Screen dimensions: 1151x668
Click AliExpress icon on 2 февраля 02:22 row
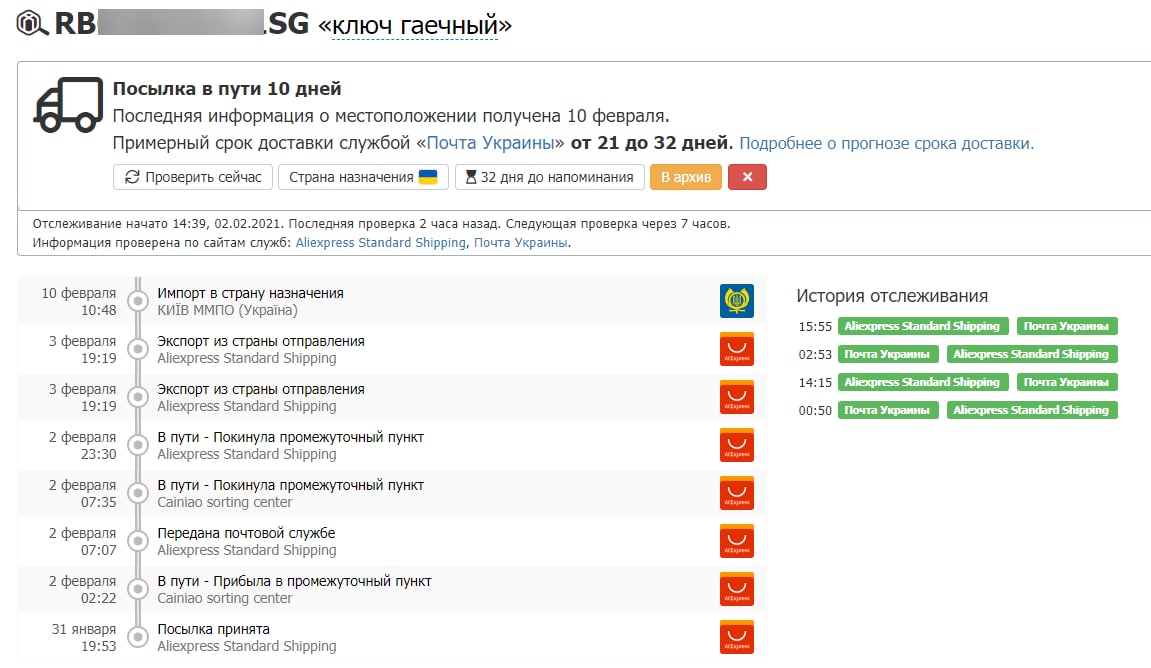736,589
